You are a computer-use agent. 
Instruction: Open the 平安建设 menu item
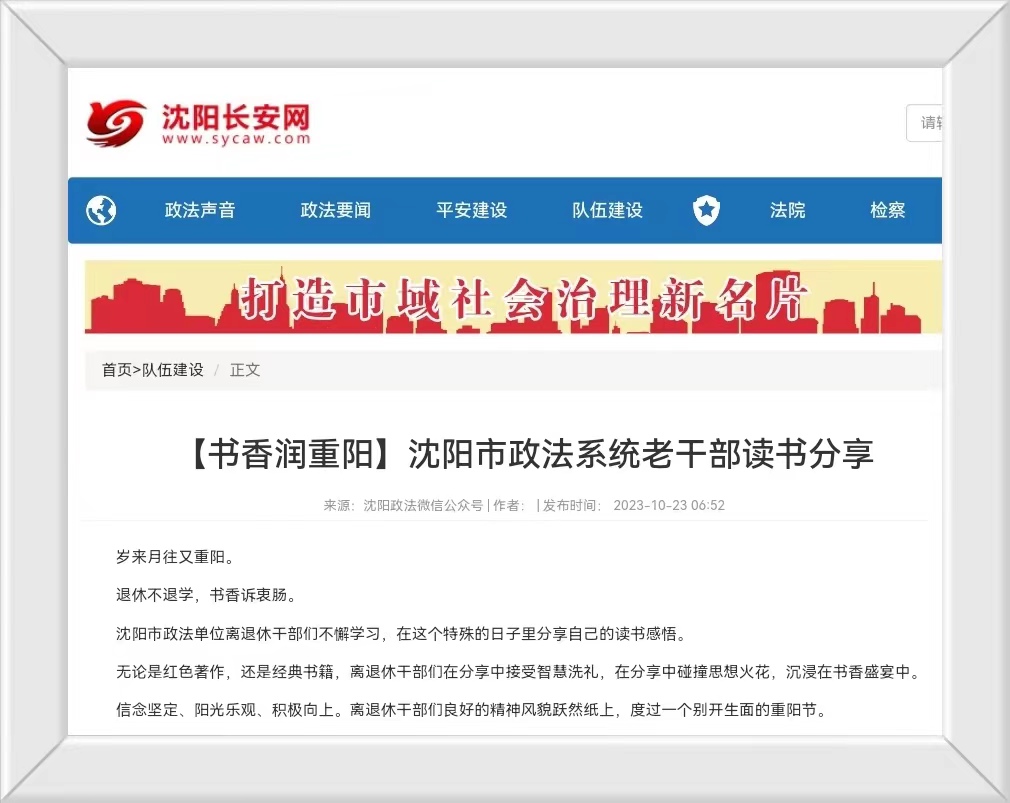pos(472,210)
